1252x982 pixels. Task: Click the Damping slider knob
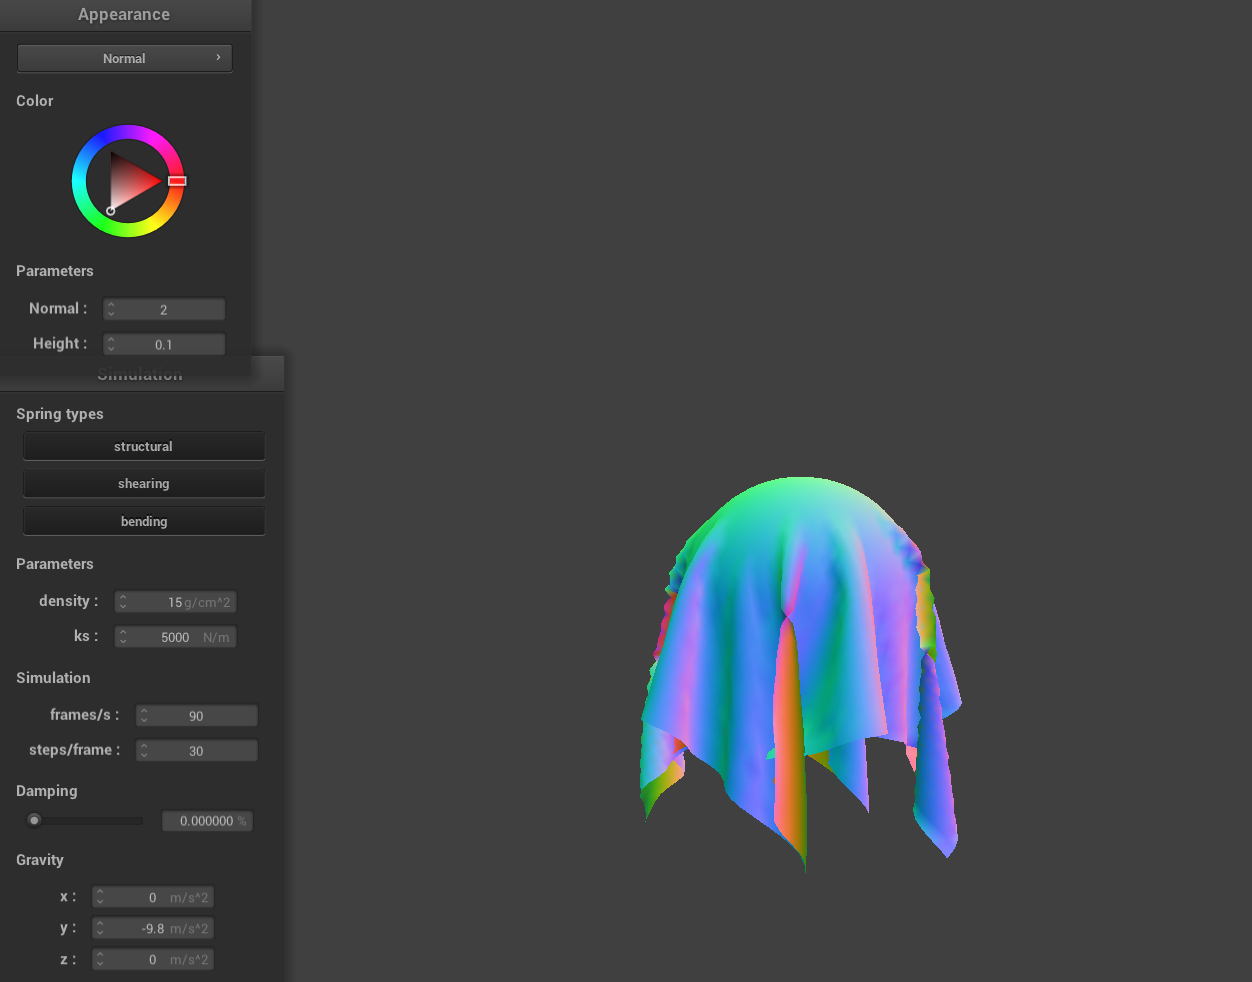click(35, 820)
